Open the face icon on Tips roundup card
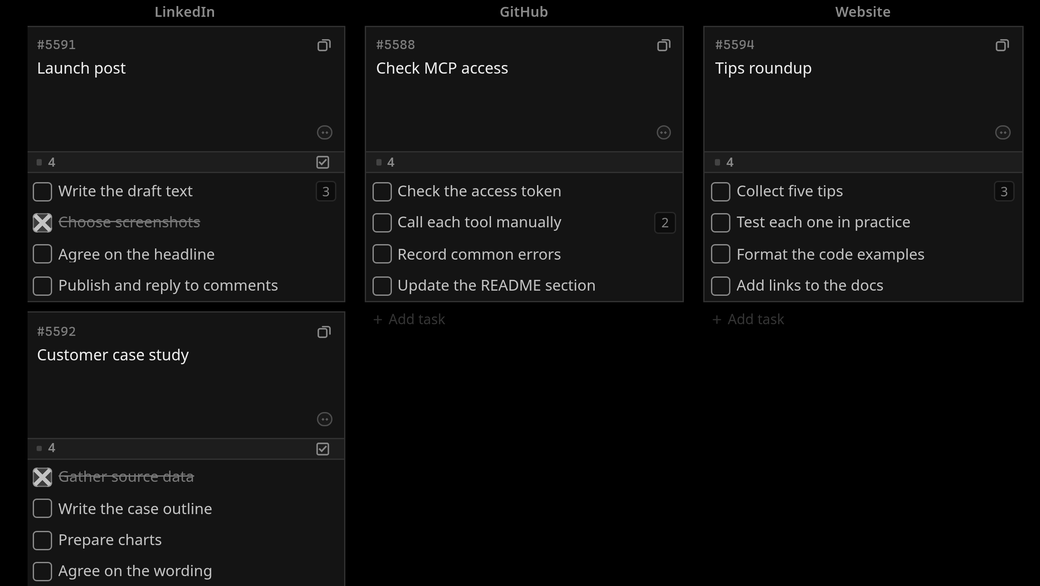Image resolution: width=1040 pixels, height=586 pixels. [x=1003, y=133]
